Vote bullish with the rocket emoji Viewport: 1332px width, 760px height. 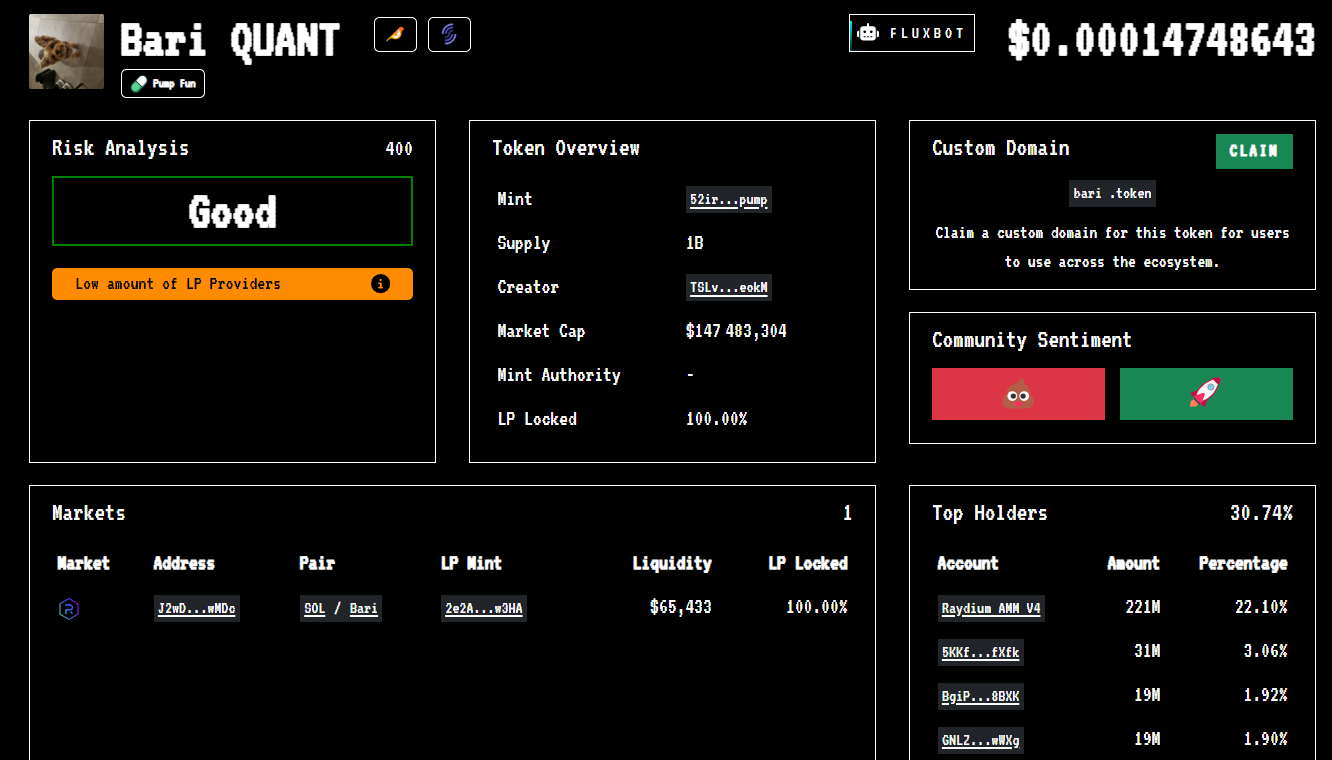1206,394
